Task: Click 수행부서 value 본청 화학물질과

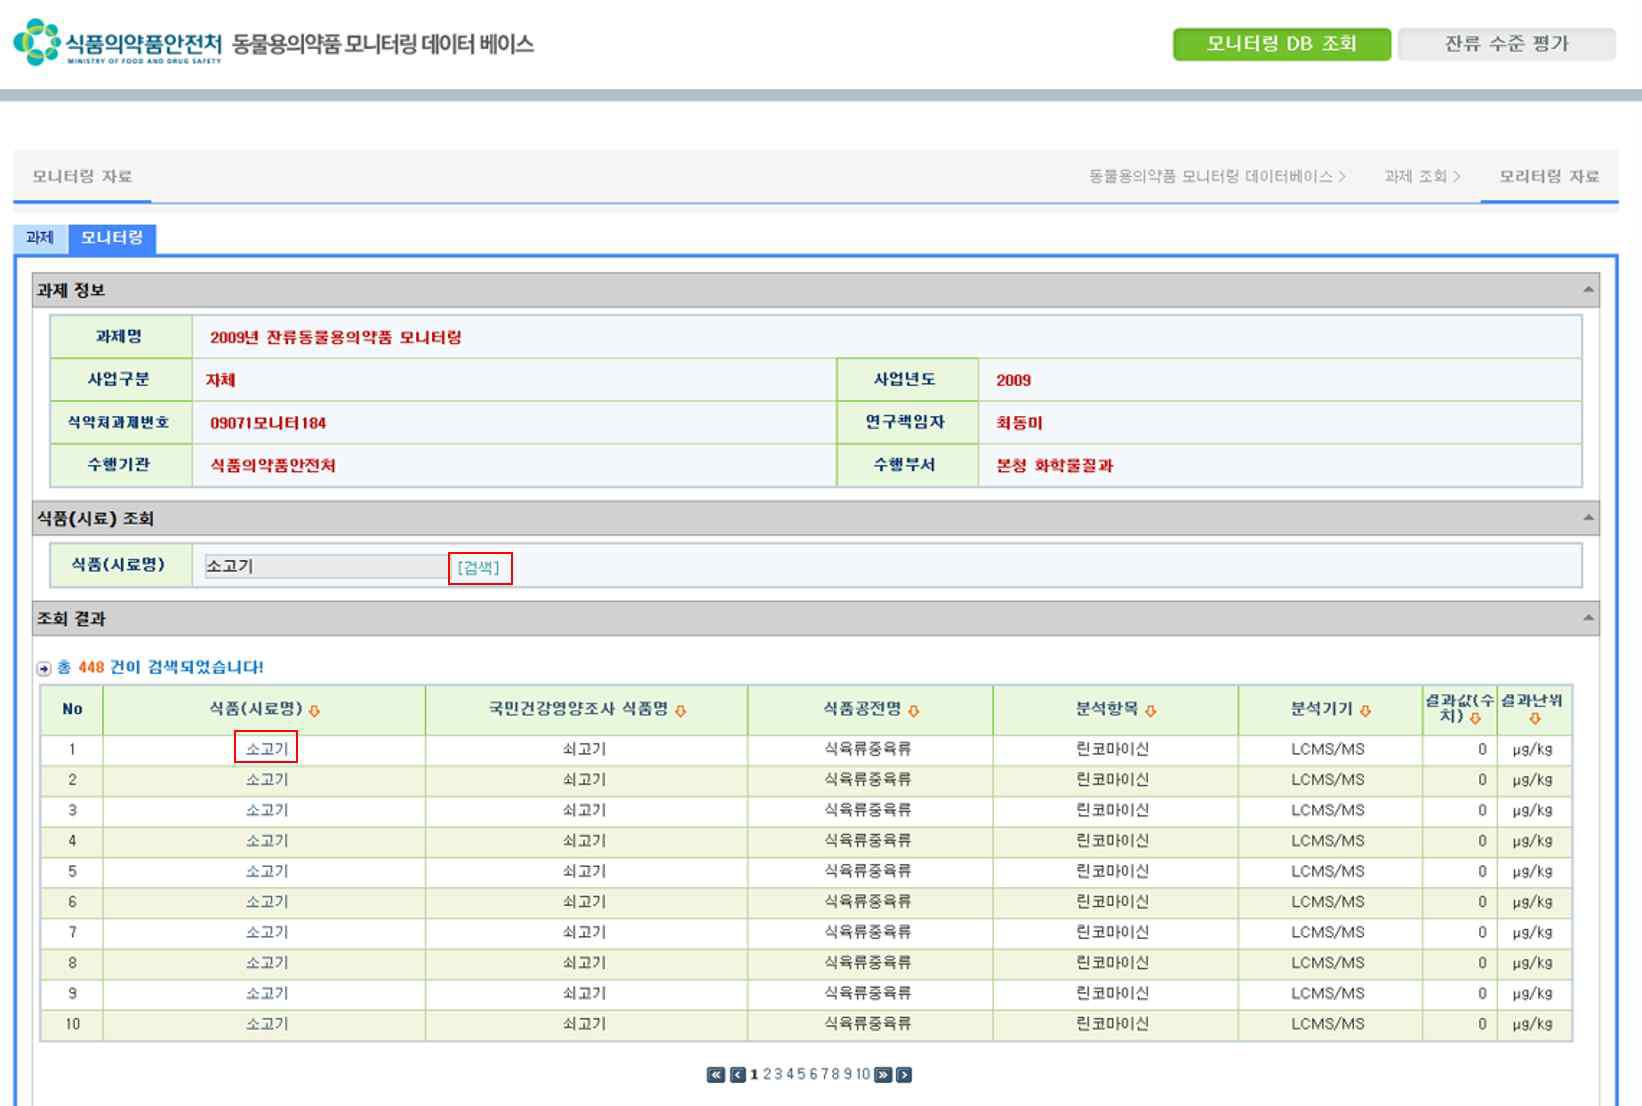Action: [1054, 466]
